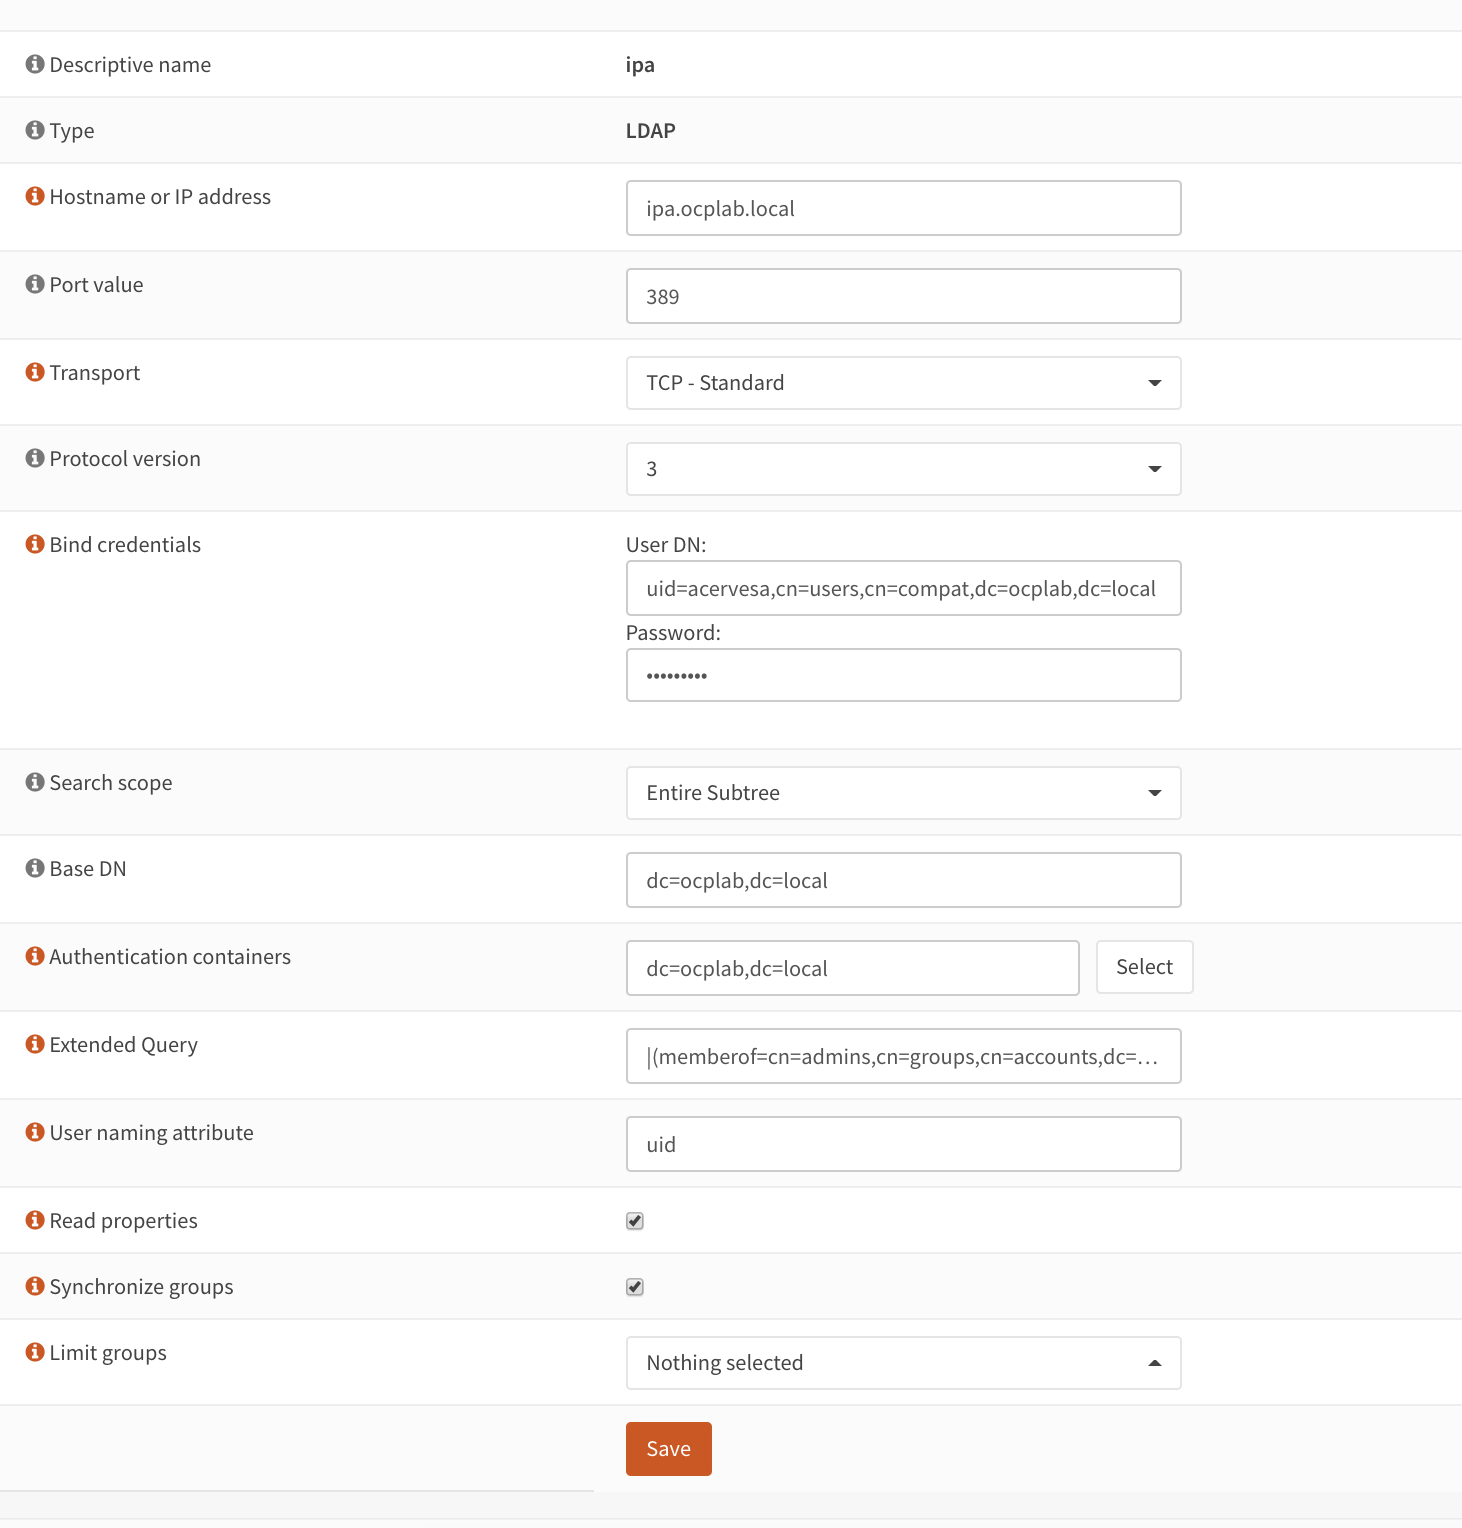Show help for Authentication containers

click(x=35, y=956)
